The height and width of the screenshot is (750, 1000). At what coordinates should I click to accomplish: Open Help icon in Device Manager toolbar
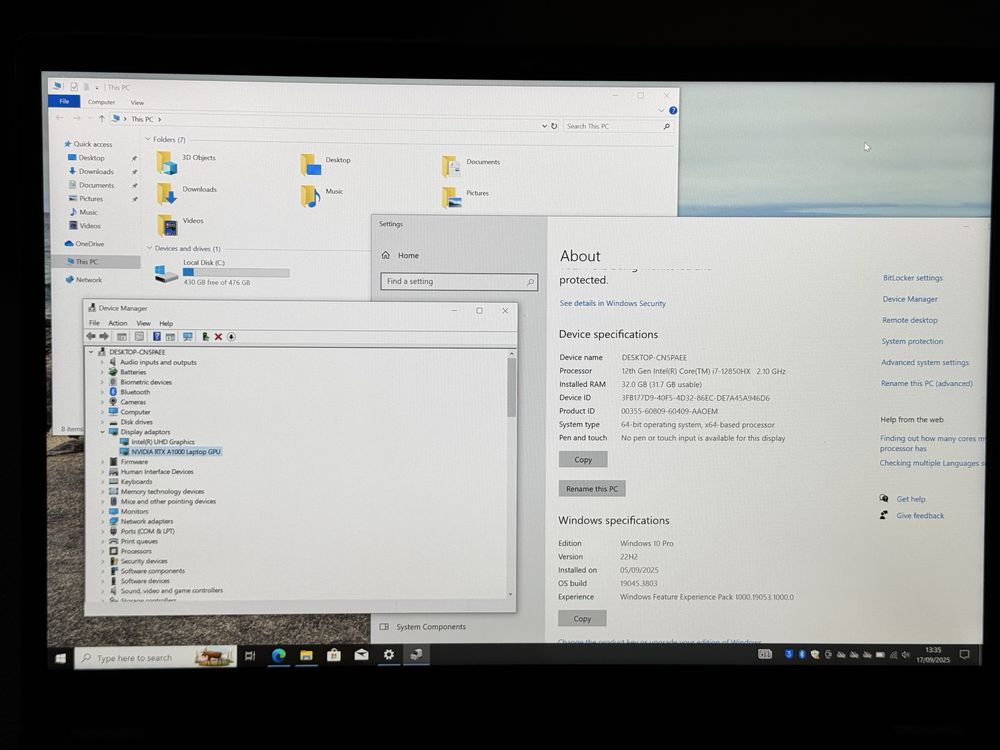click(x=156, y=337)
